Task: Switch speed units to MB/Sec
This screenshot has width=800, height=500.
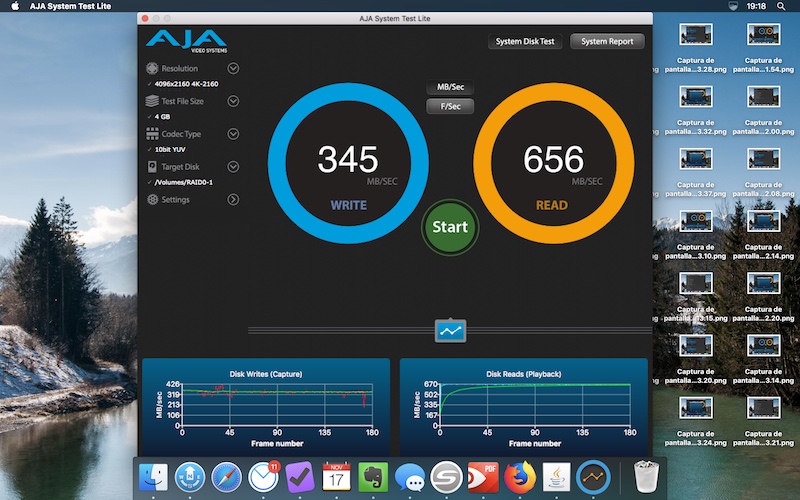Action: click(x=450, y=87)
